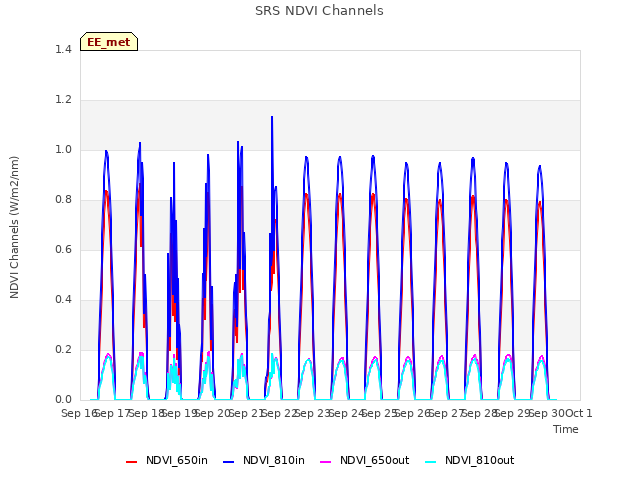Click the y-axis tick label 1.4
Viewport: 640px width, 480px height.
(63, 49)
